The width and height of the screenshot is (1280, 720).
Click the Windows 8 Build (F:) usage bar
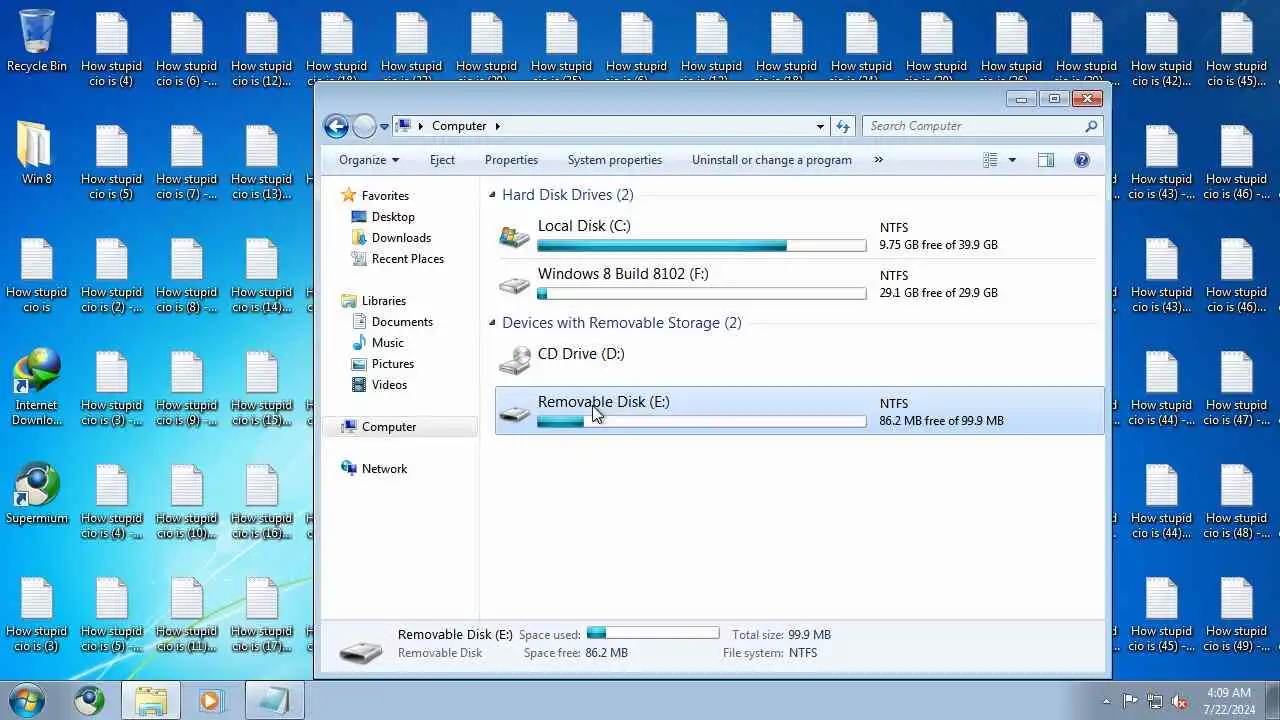point(702,293)
